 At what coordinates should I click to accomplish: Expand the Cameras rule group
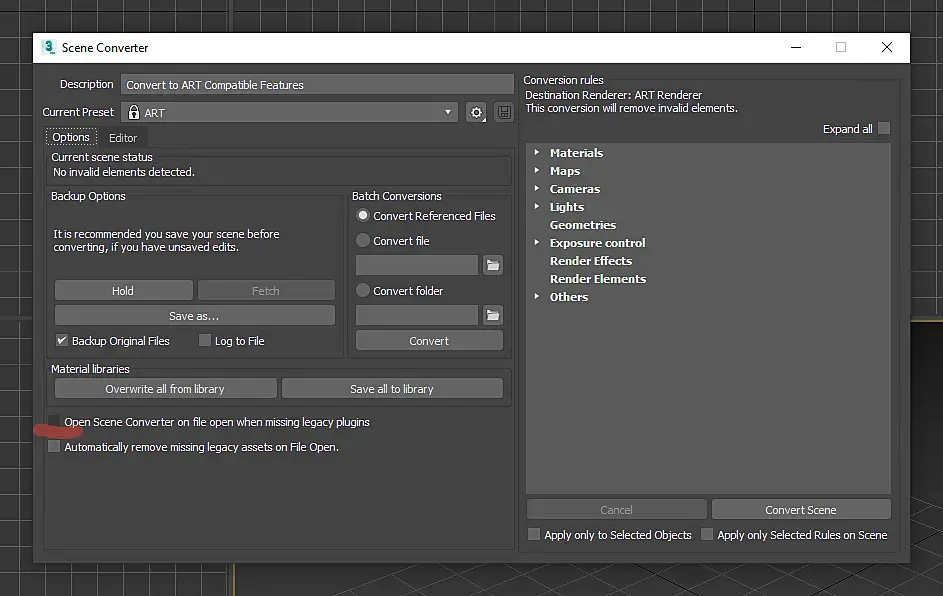[536, 188]
